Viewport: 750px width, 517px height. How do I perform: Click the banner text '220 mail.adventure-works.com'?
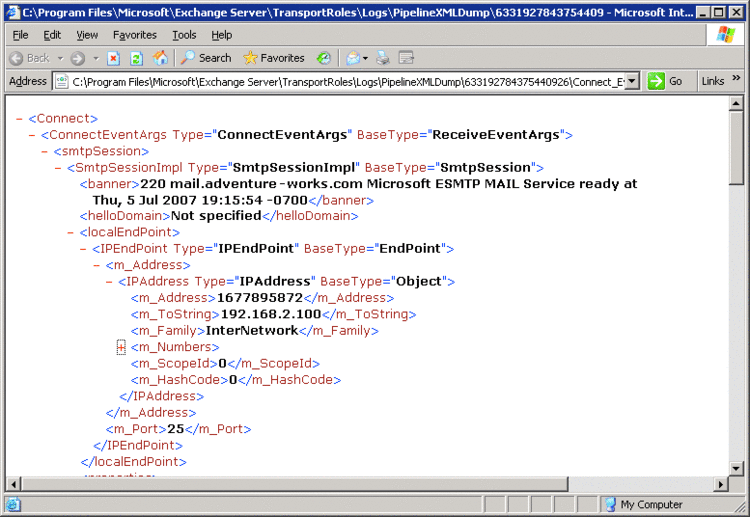(x=252, y=184)
